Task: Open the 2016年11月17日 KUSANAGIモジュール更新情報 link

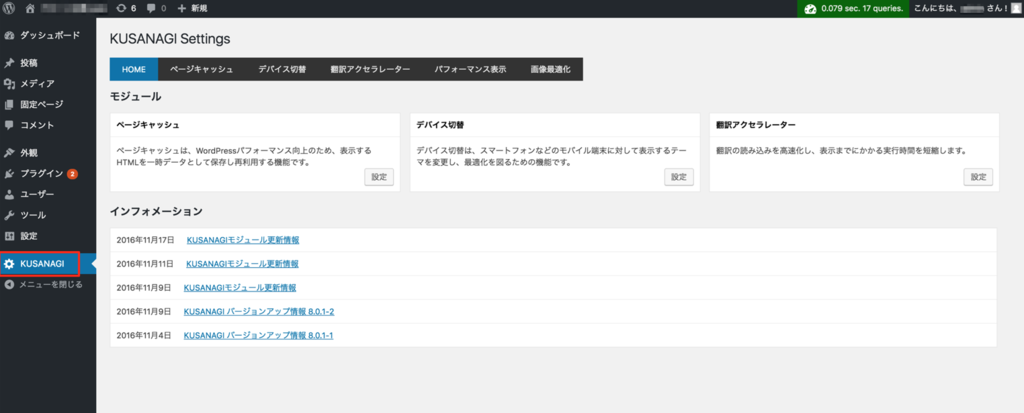Action: click(x=243, y=241)
